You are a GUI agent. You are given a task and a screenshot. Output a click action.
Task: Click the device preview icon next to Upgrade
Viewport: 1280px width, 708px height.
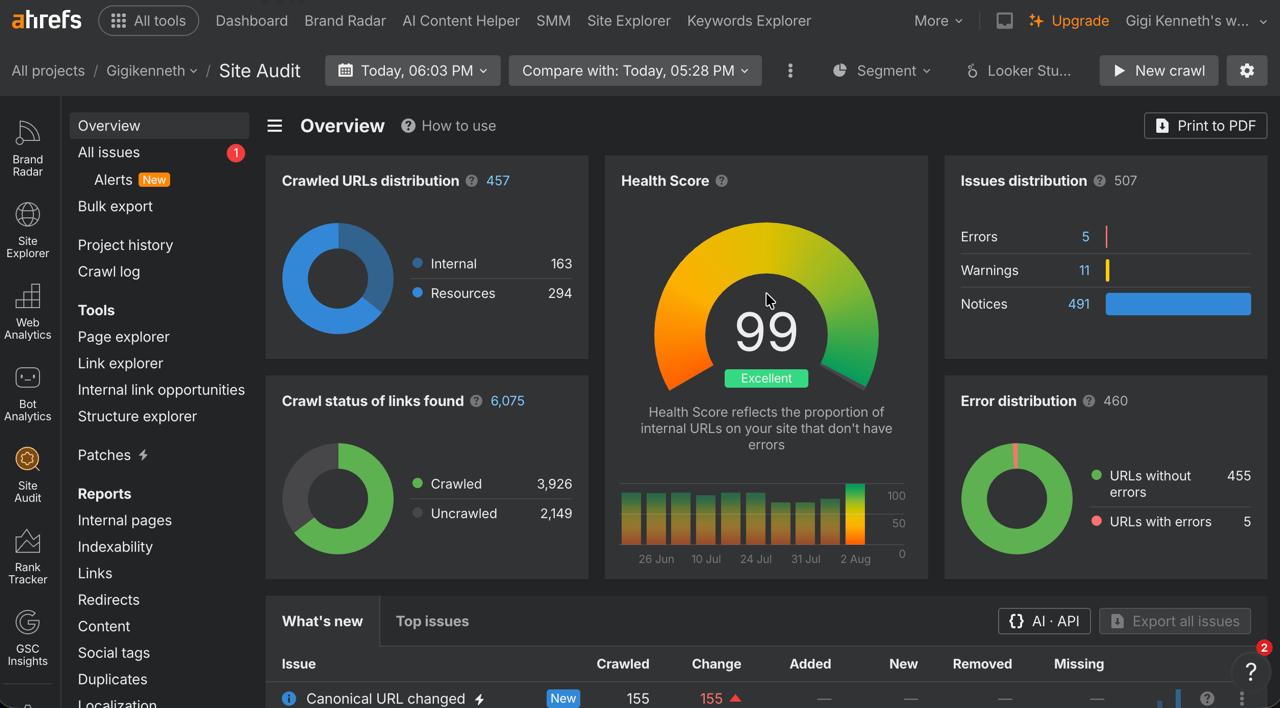tap(1004, 21)
